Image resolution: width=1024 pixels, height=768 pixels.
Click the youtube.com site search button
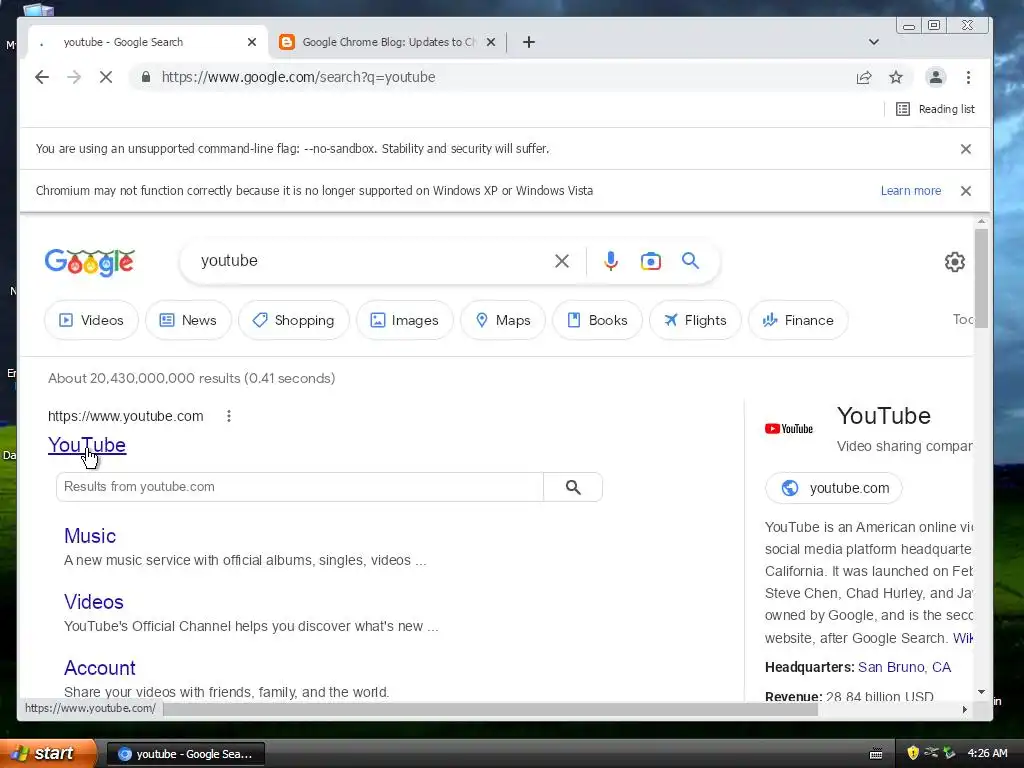[x=573, y=487]
